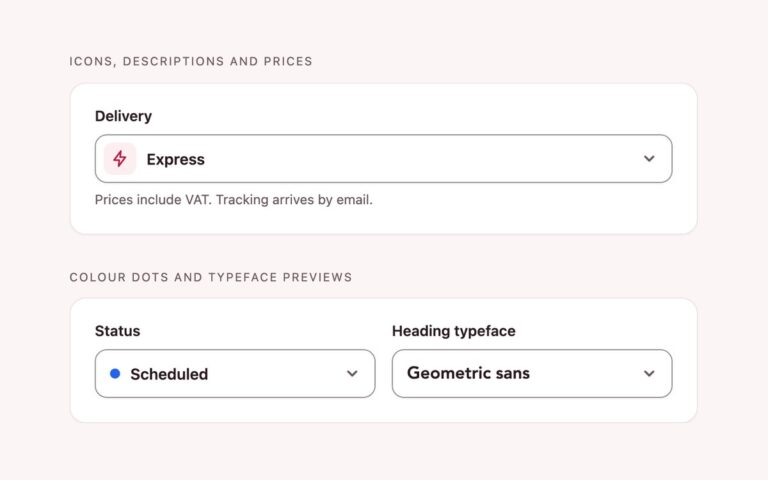Image resolution: width=768 pixels, height=480 pixels.
Task: Click the 'Tracking arrives by email' sentence
Action: coord(294,200)
